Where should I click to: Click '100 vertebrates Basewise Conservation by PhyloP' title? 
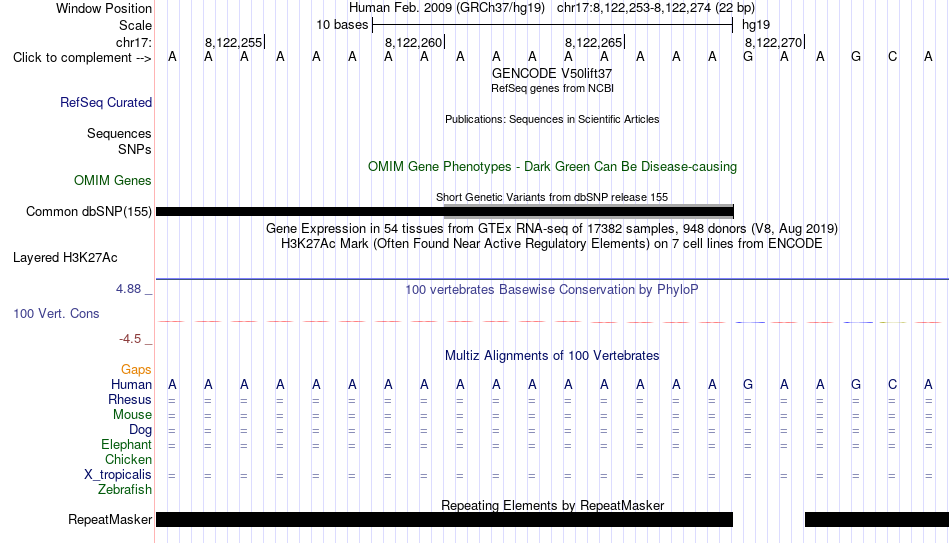pos(552,290)
